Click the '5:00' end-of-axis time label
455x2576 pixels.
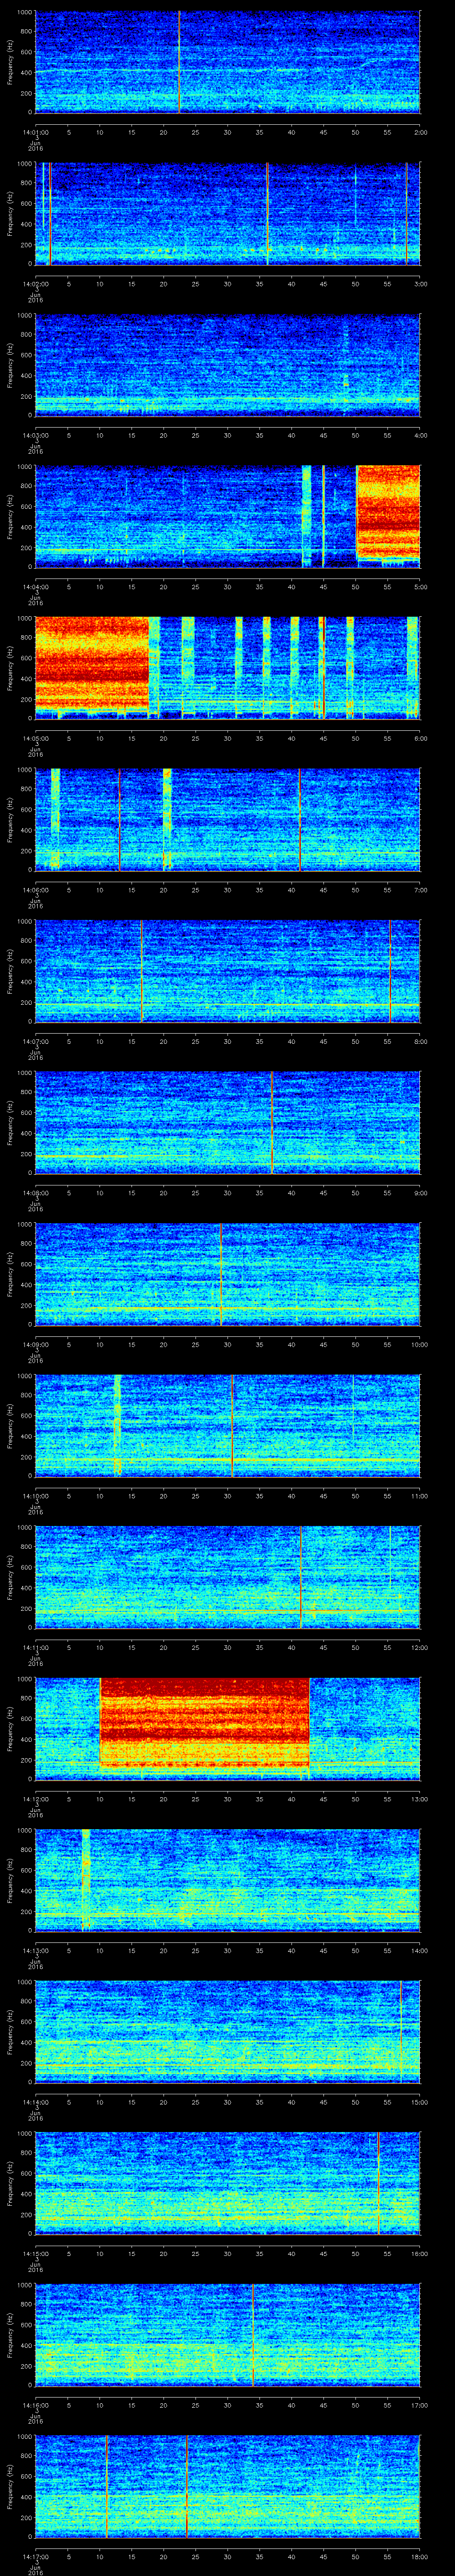pyautogui.click(x=420, y=586)
